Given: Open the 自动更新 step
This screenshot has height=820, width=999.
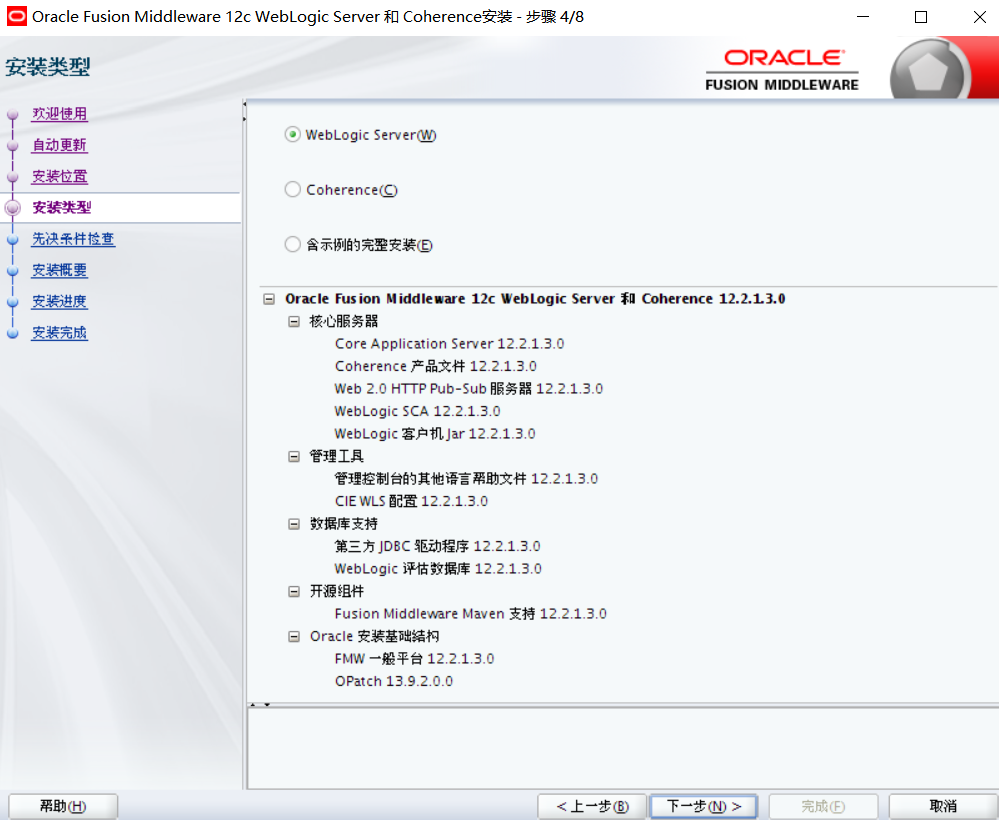Looking at the screenshot, I should pos(58,144).
